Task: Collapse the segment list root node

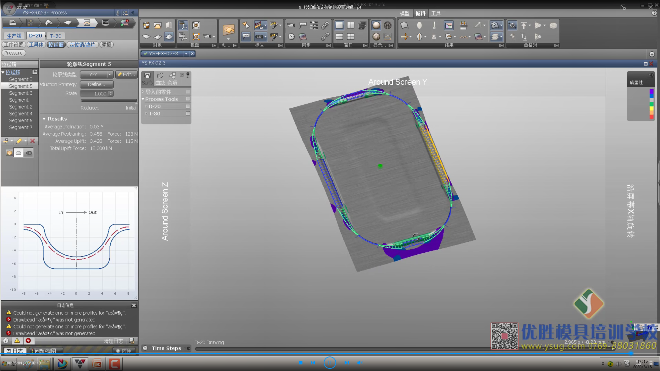Action: 3,72
